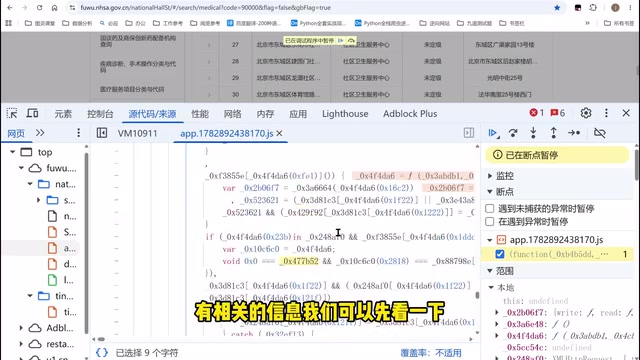640x360 pixels.
Task: Click the function breakpoint entry text
Action: pyautogui.click(x=559, y=254)
